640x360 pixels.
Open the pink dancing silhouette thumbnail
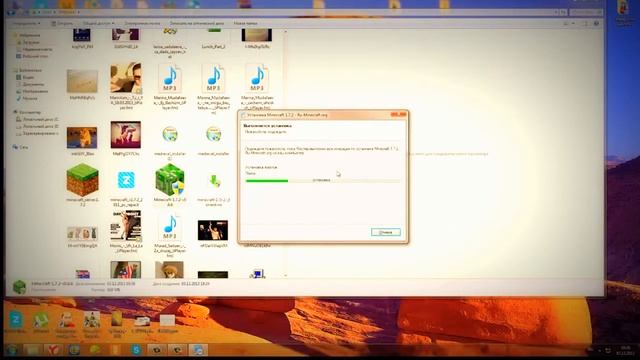tap(126, 135)
